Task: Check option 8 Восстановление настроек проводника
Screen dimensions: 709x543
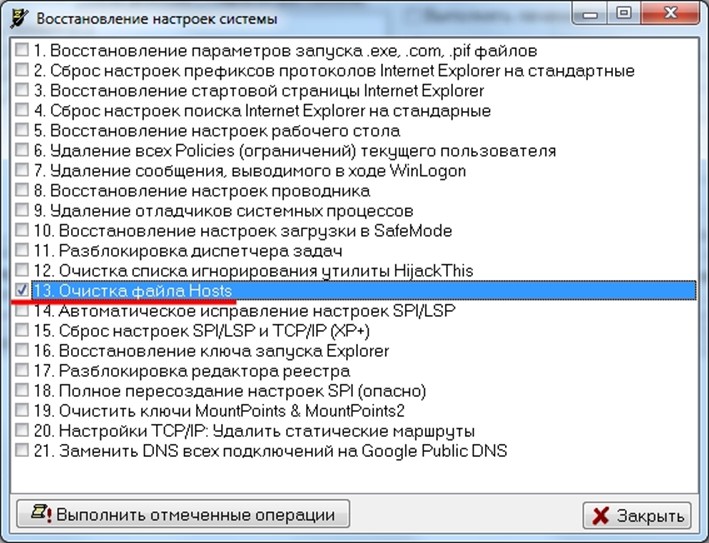Action: click(22, 190)
